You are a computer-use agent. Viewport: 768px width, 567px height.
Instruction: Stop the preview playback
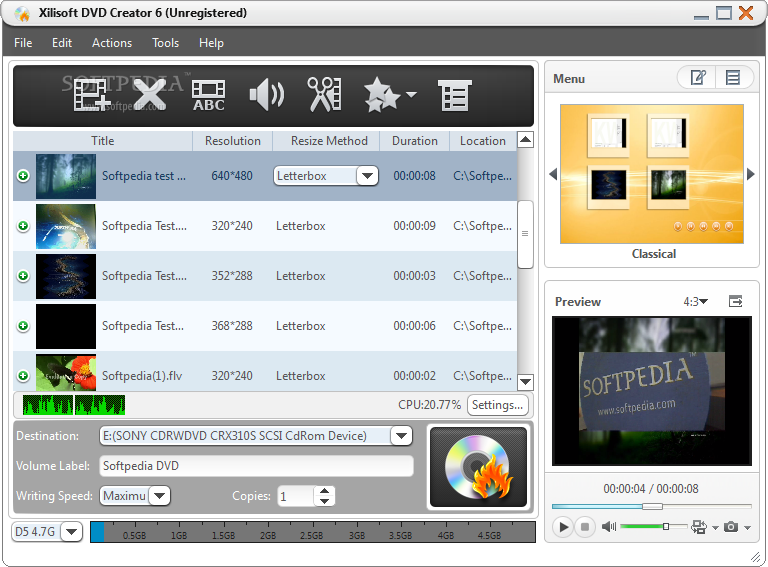click(584, 527)
